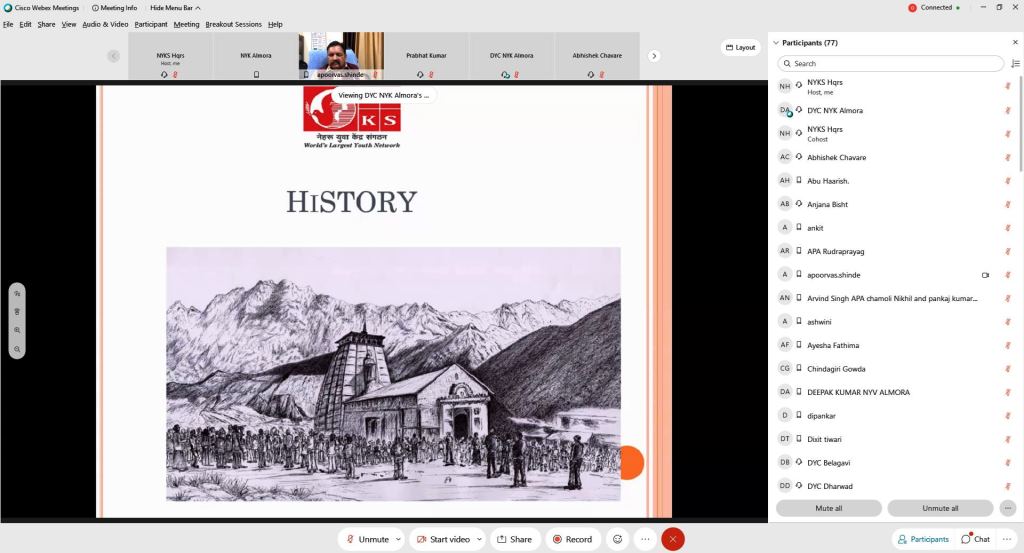Screen dimensions: 1024x553
Task: Open the Help menu
Action: (x=276, y=24)
